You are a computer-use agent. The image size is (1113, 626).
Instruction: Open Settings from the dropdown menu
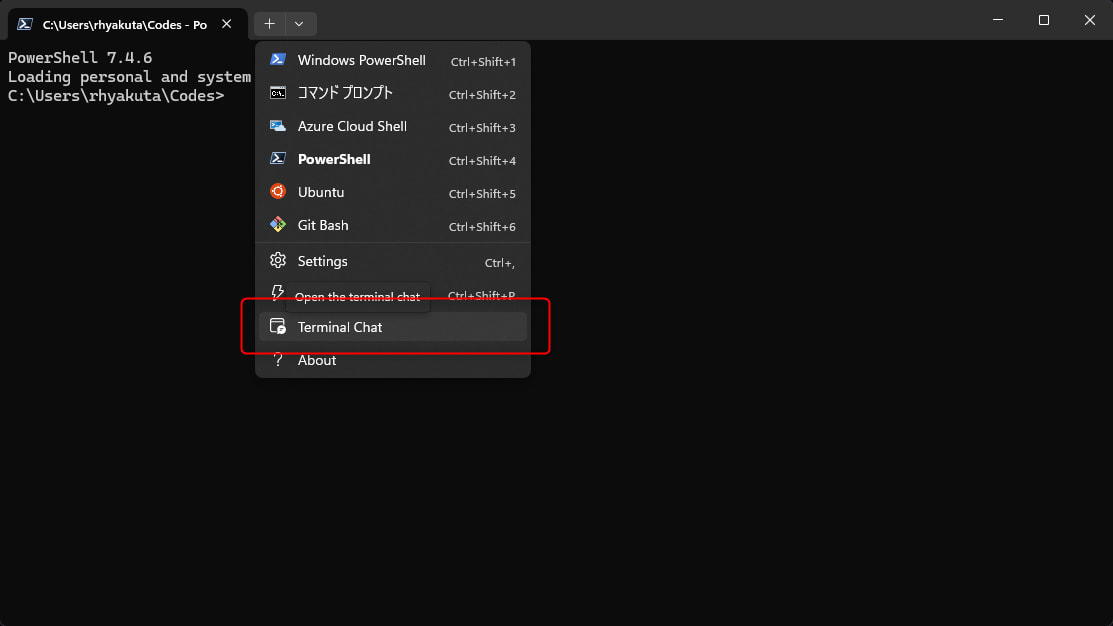tap(393, 261)
